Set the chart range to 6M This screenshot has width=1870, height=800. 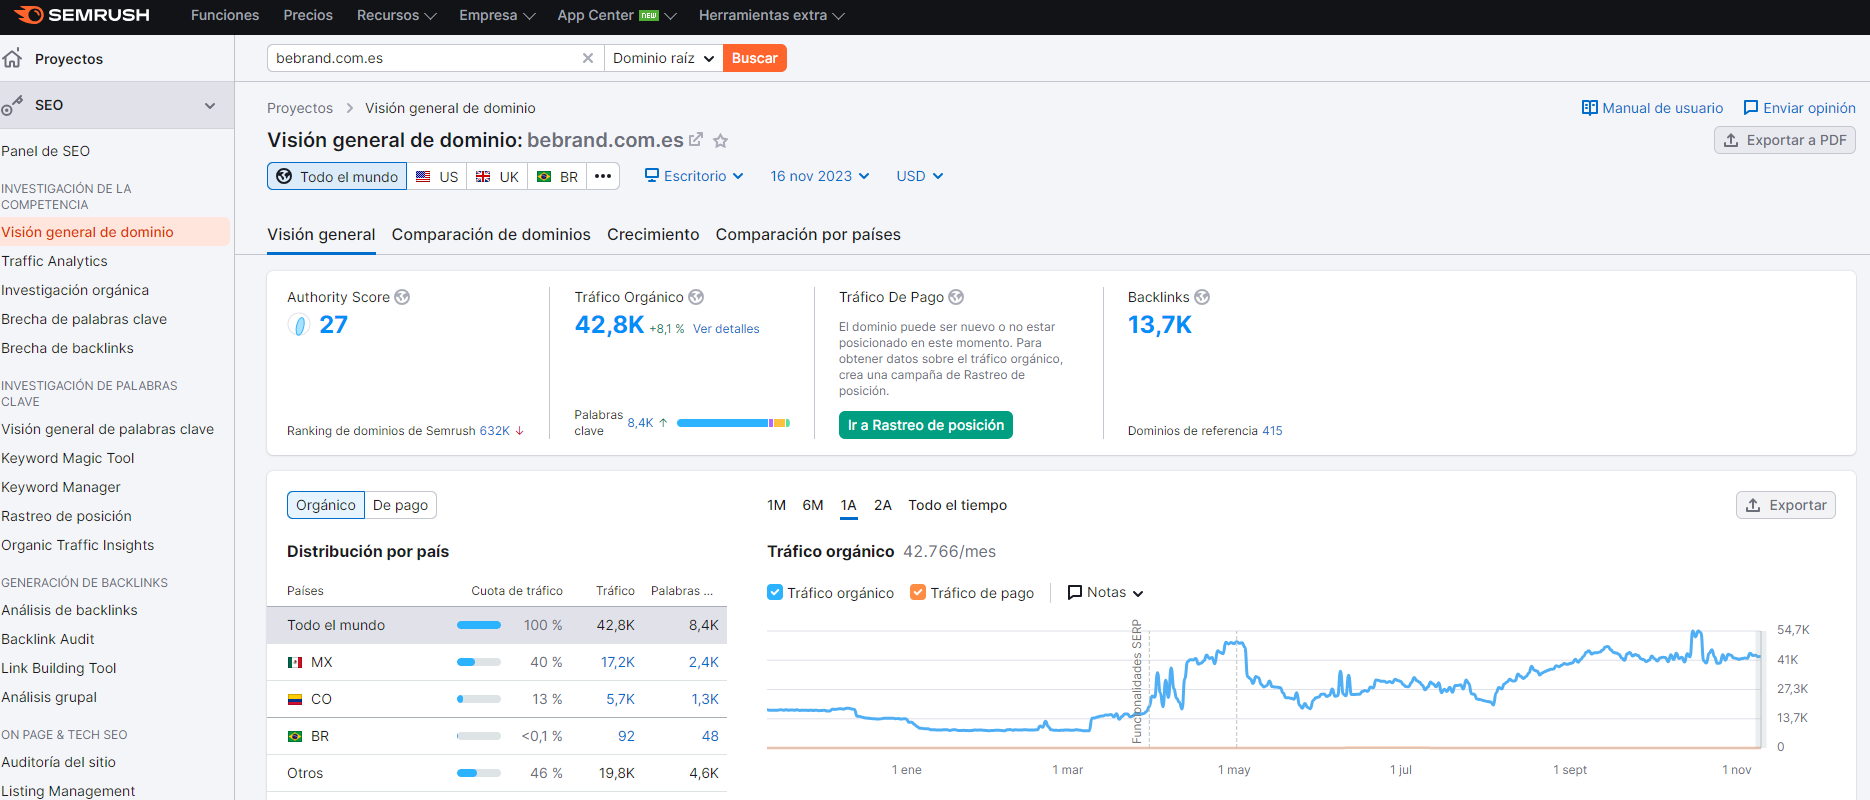(813, 505)
